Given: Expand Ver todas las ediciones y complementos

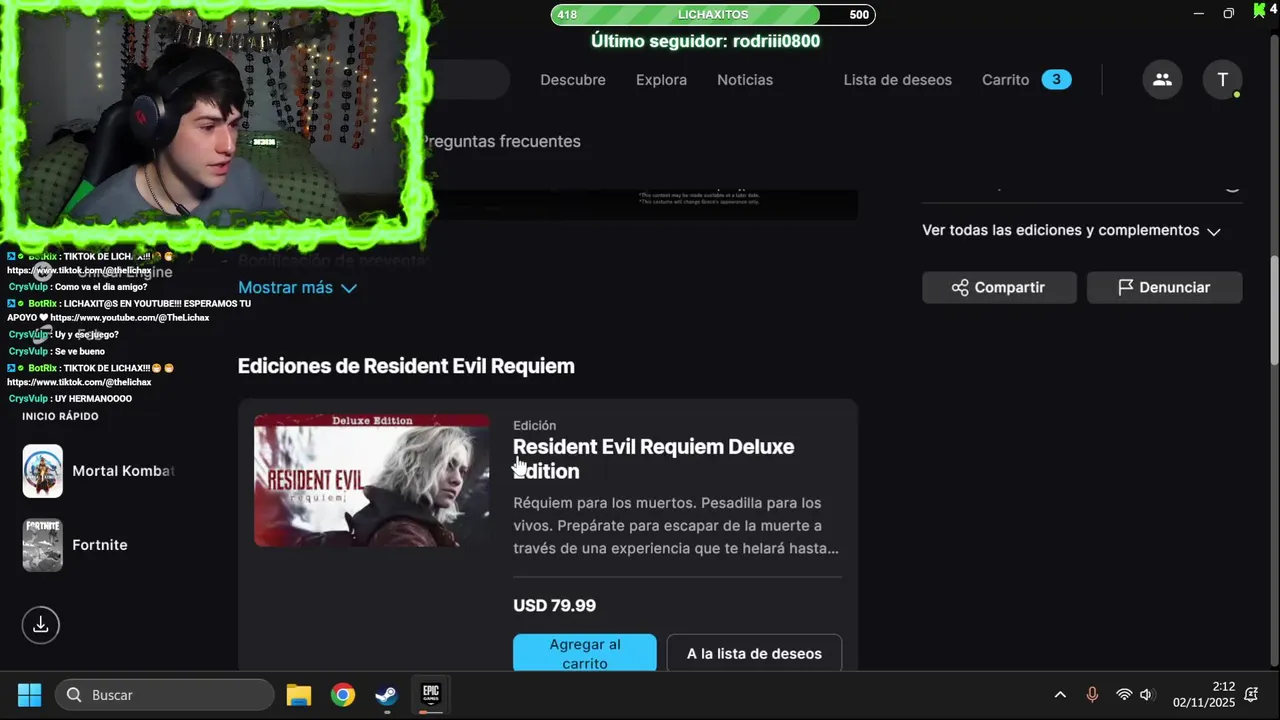Looking at the screenshot, I should (x=1071, y=230).
